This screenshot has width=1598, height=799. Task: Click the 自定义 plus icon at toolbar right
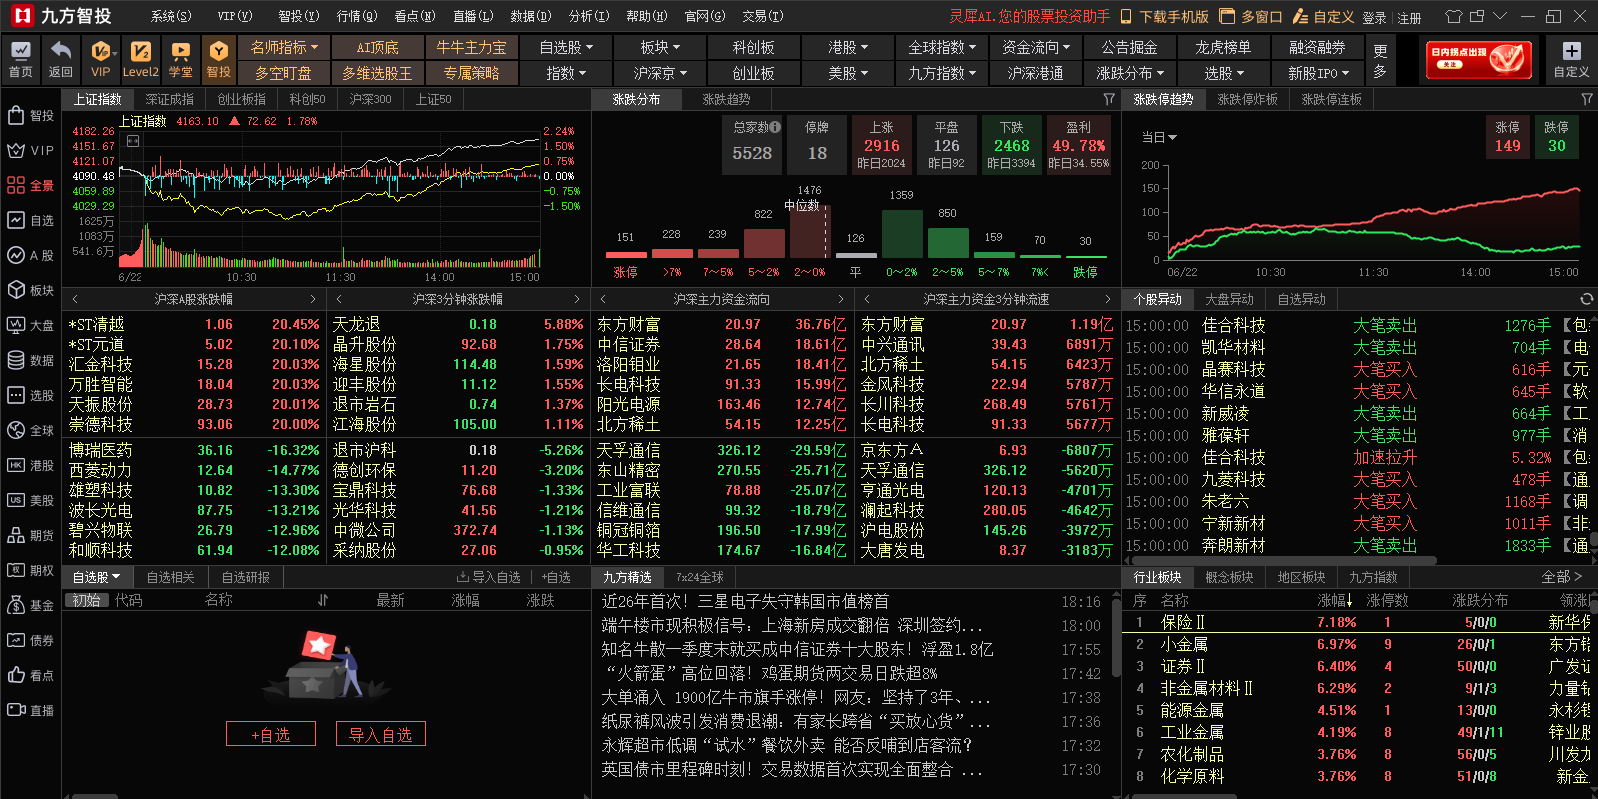point(1571,52)
